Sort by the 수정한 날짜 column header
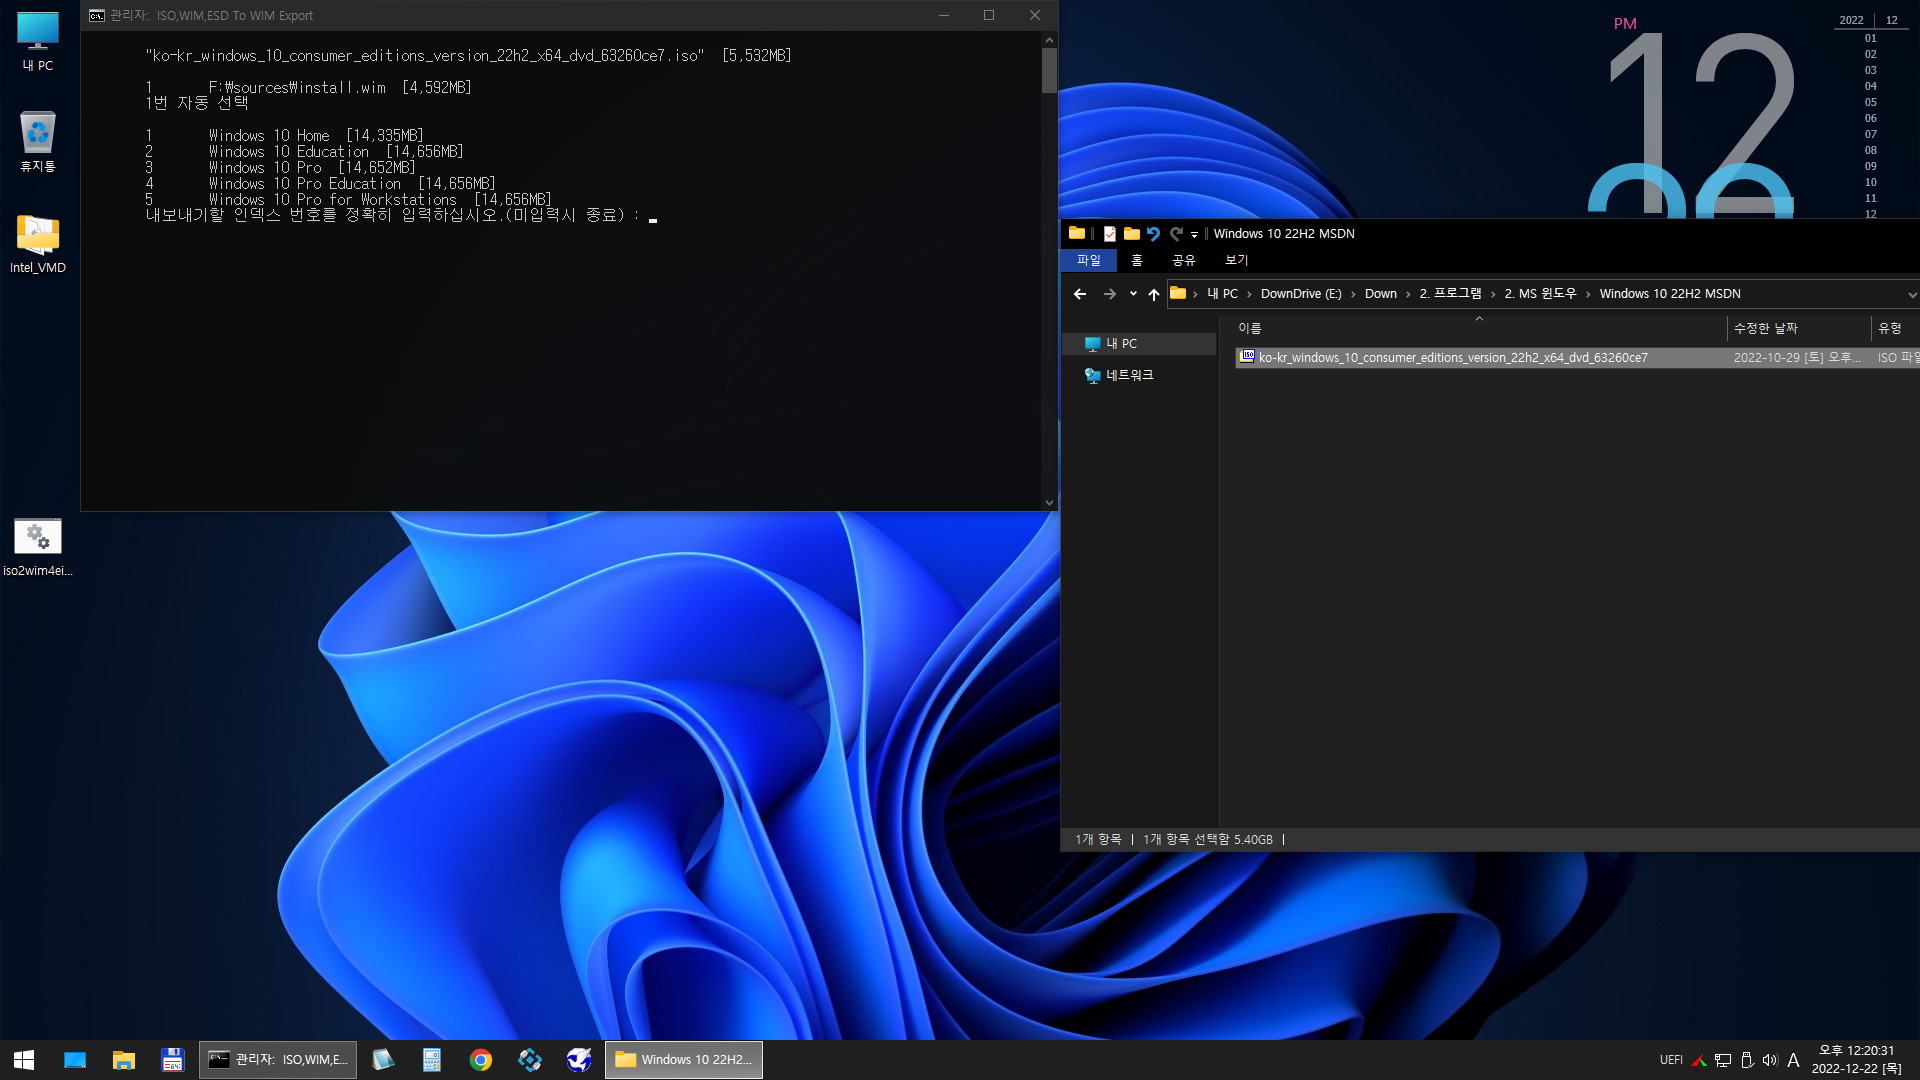 [1766, 328]
